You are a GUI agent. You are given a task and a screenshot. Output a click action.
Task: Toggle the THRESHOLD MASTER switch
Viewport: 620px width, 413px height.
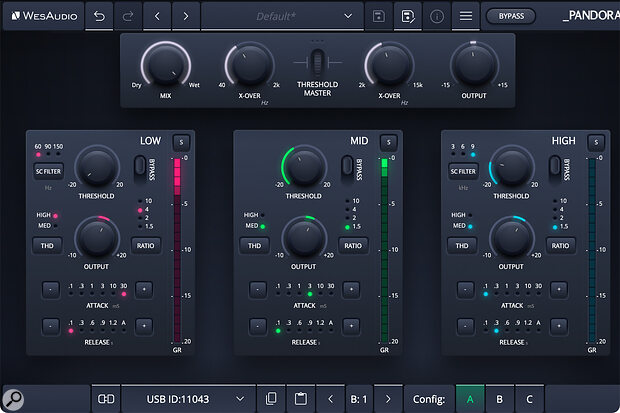[318, 63]
